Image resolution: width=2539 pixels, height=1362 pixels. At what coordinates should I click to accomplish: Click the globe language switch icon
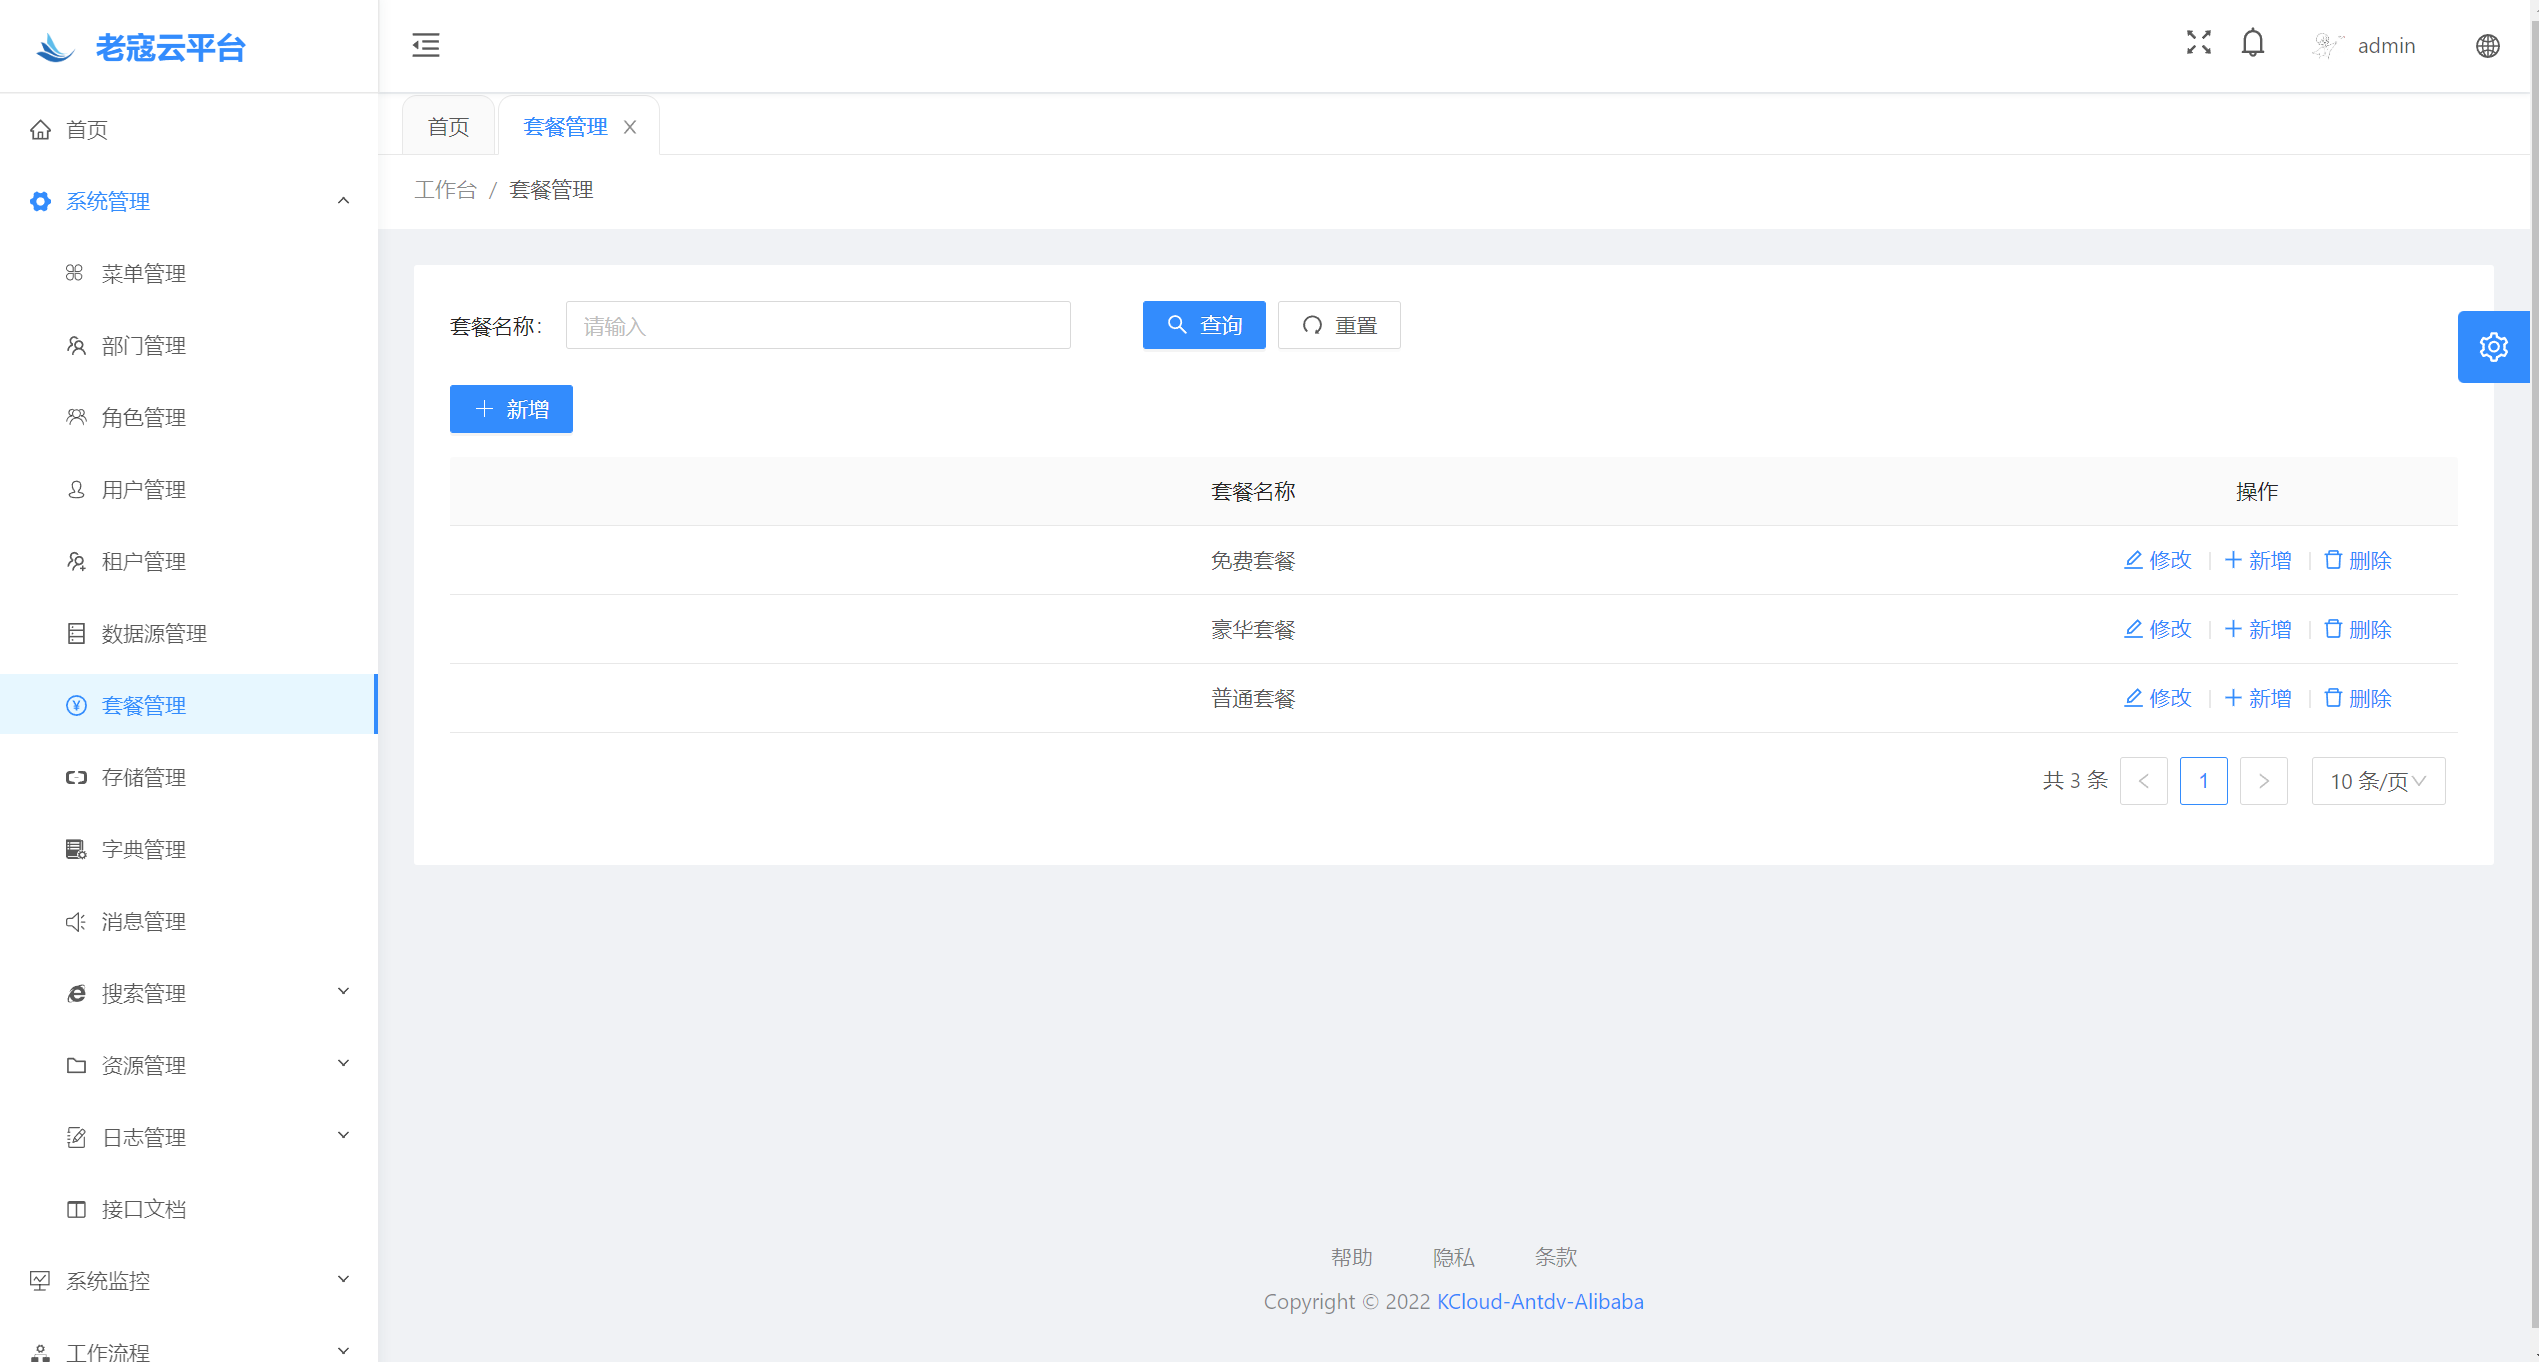(2487, 46)
